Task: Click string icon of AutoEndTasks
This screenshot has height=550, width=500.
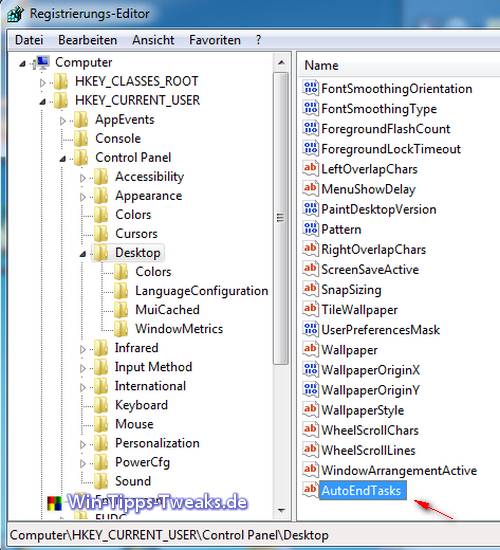Action: click(x=311, y=490)
